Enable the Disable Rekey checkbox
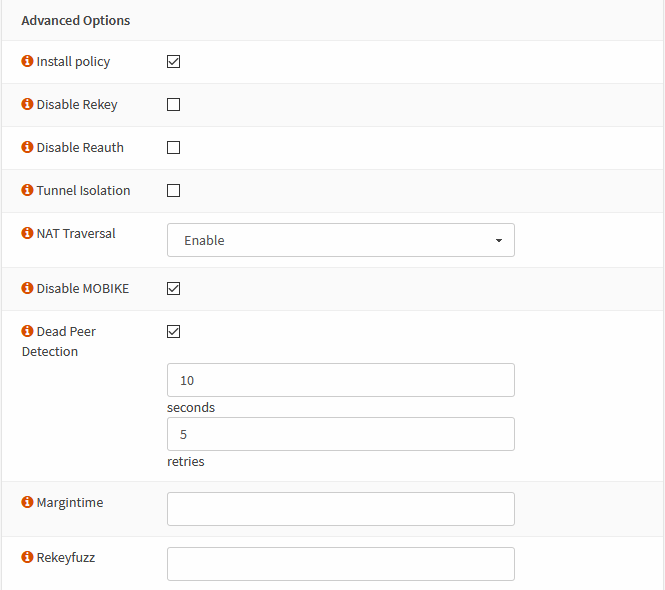The image size is (665, 590). coord(173,104)
